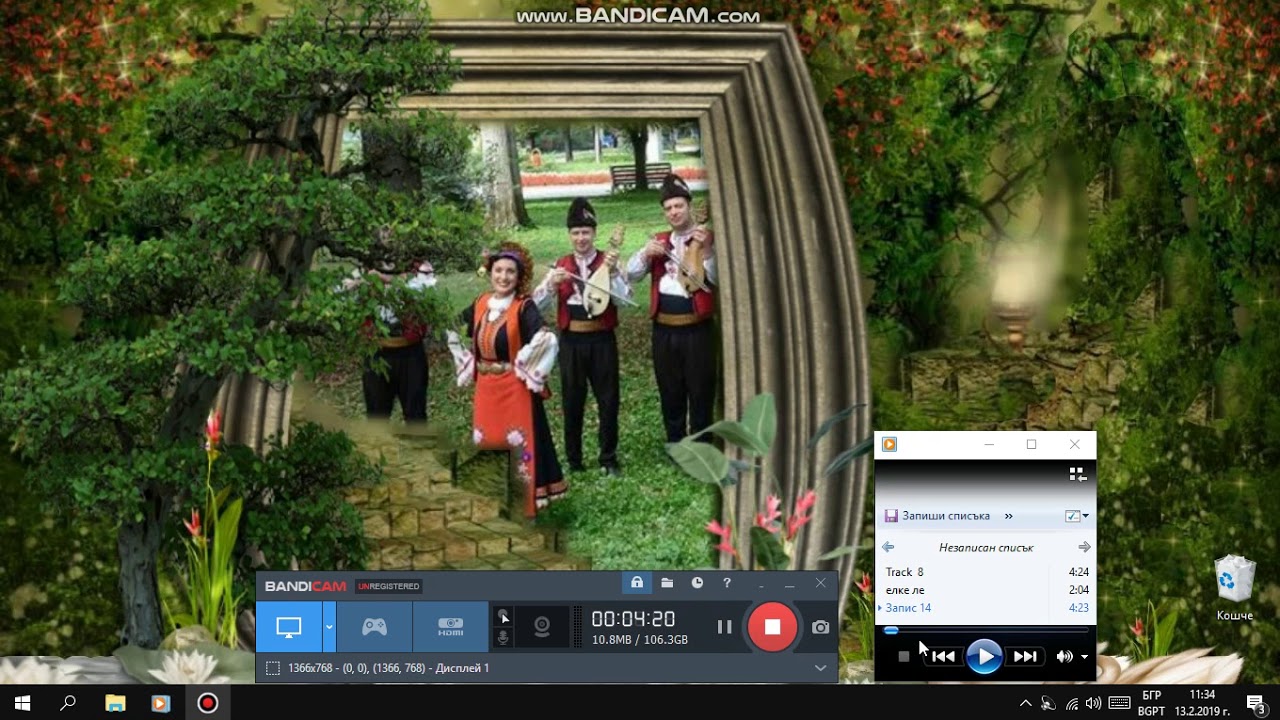This screenshot has width=1280, height=720.
Task: Go to next list with right arrow
Action: (1084, 547)
